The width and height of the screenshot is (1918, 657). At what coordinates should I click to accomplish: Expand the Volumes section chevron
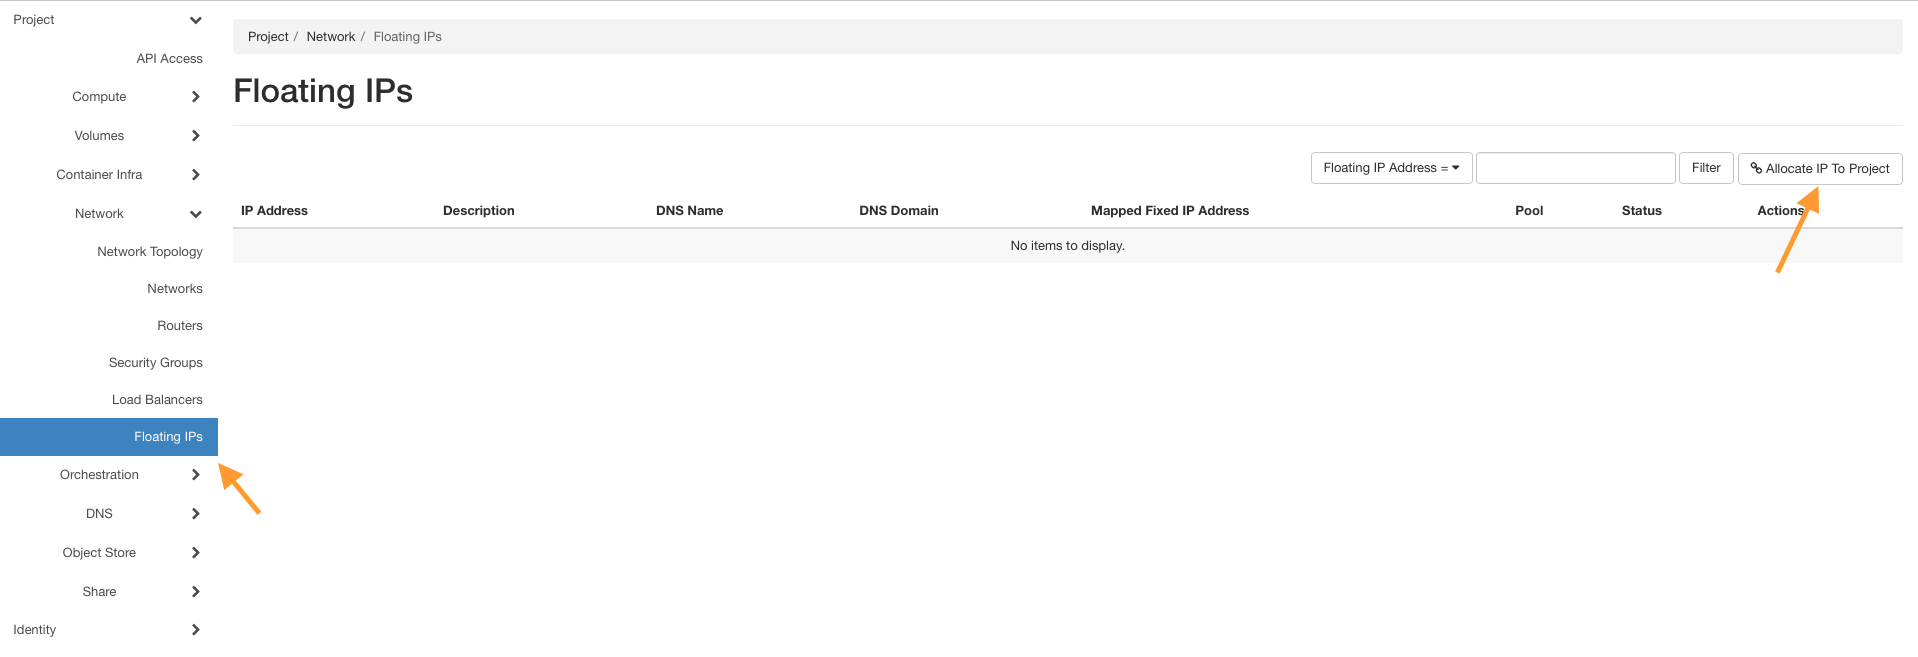(x=195, y=136)
